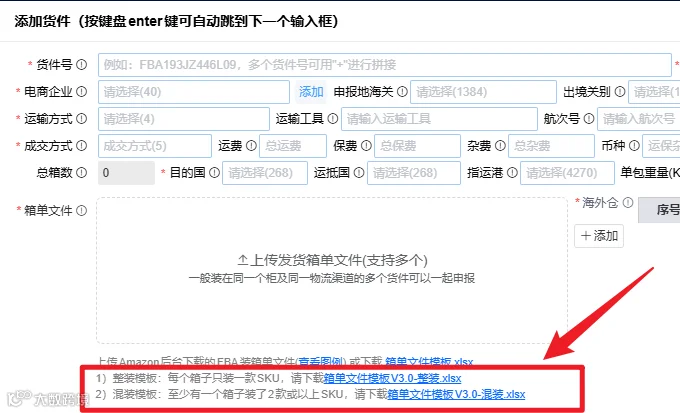Open the 申报地海关 dropdown 请选择(1384)
This screenshot has height=413, width=680.
484,92
